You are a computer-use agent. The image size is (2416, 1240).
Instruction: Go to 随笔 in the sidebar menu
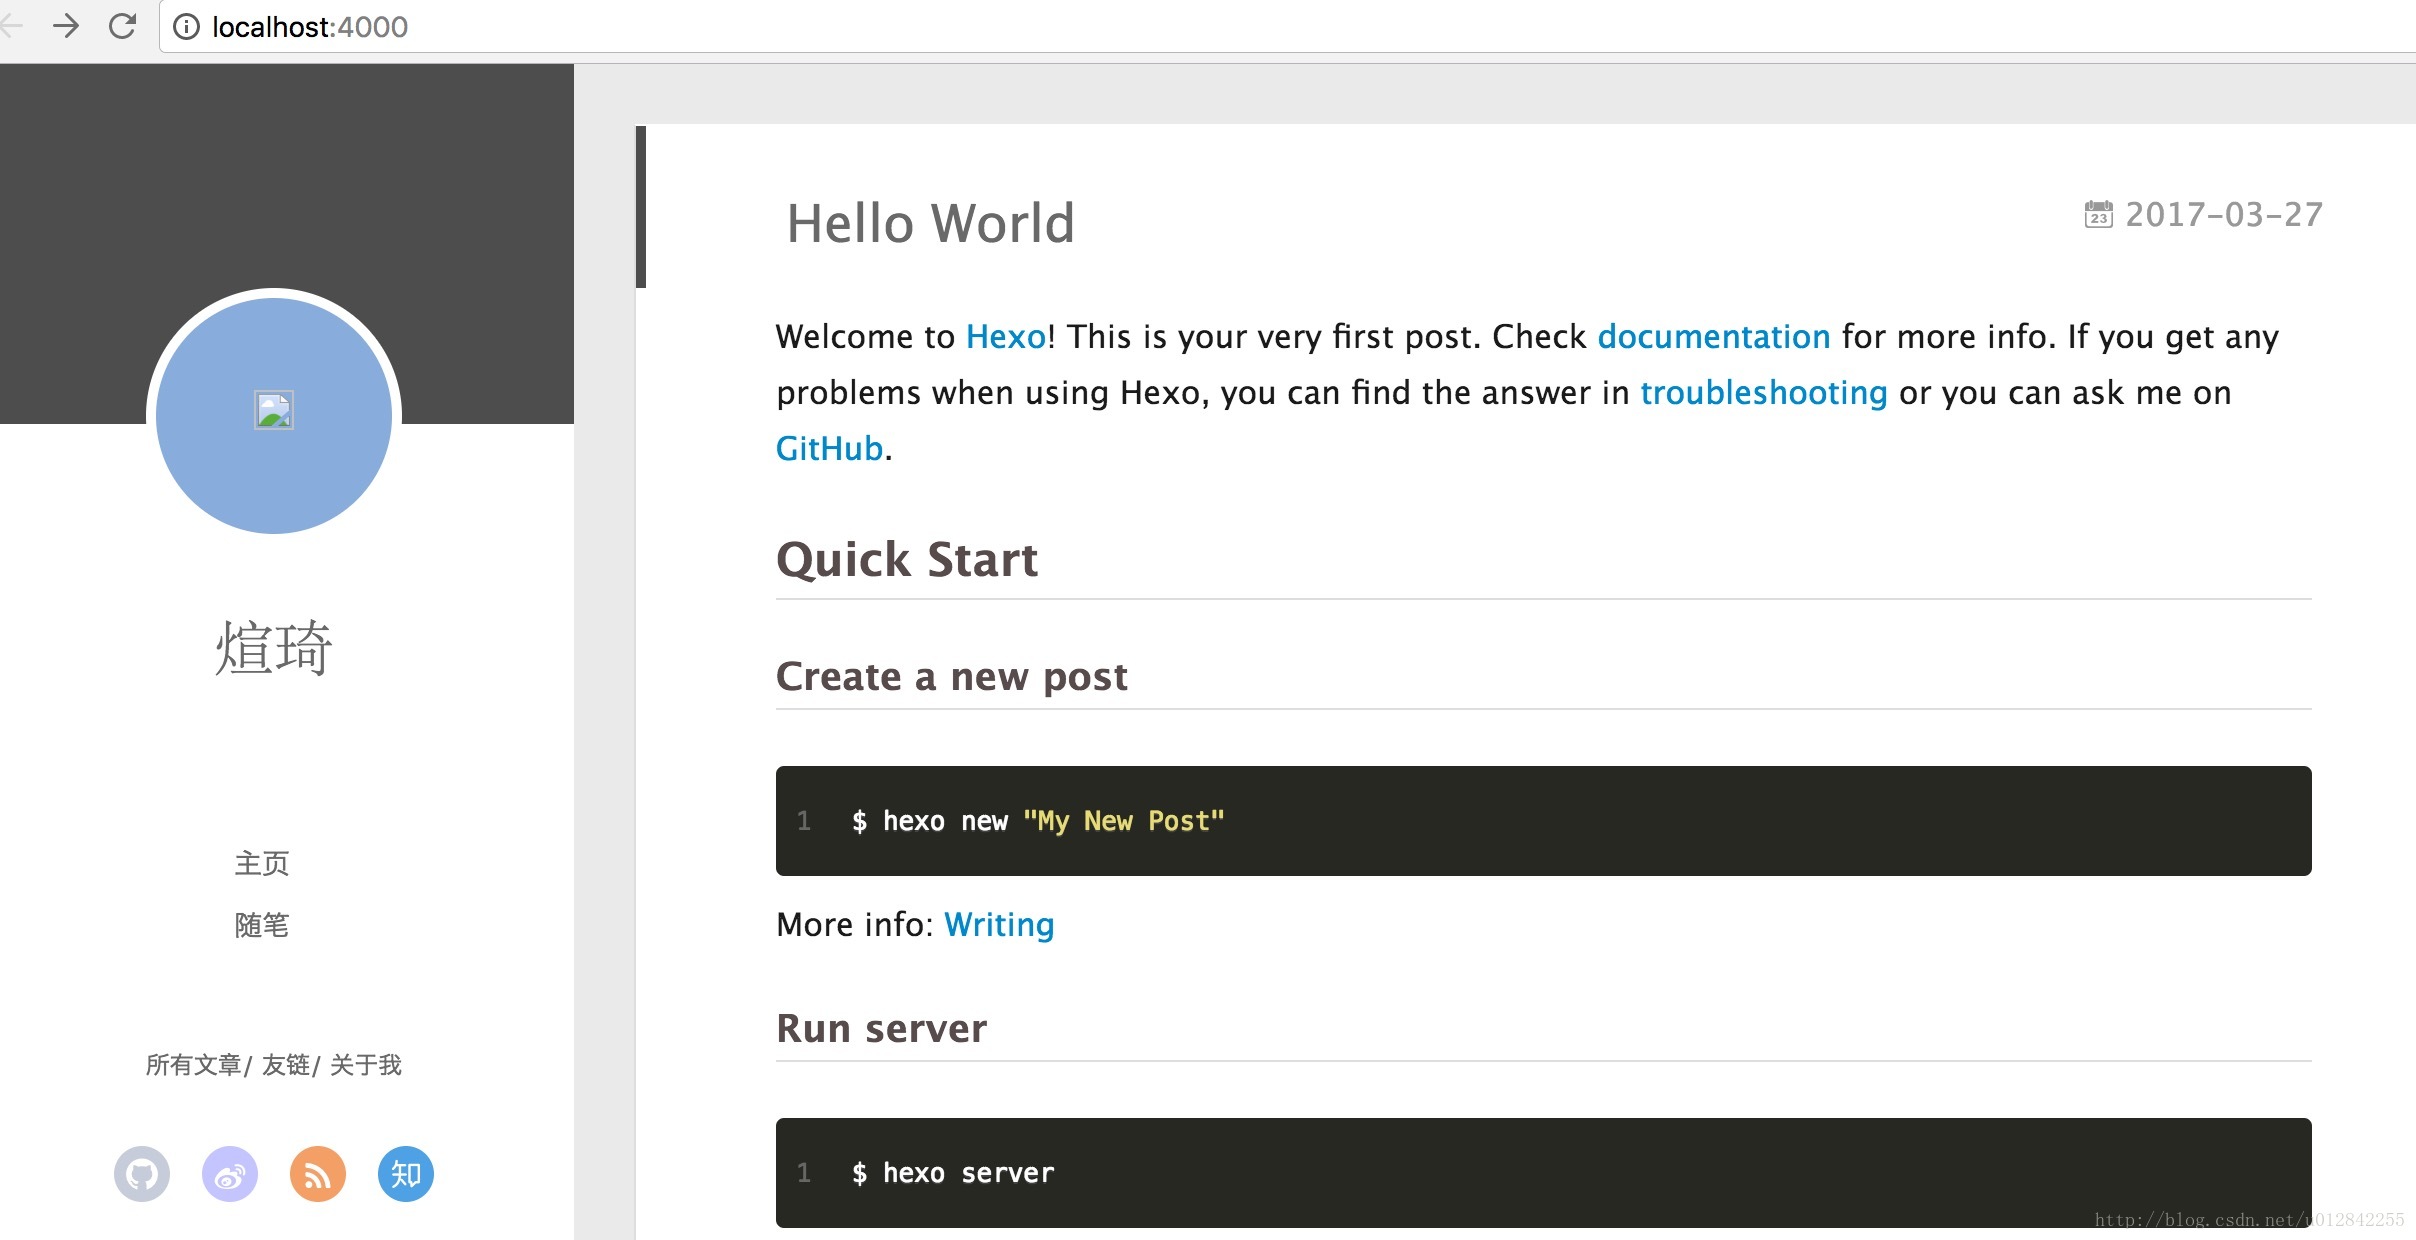pyautogui.click(x=262, y=925)
